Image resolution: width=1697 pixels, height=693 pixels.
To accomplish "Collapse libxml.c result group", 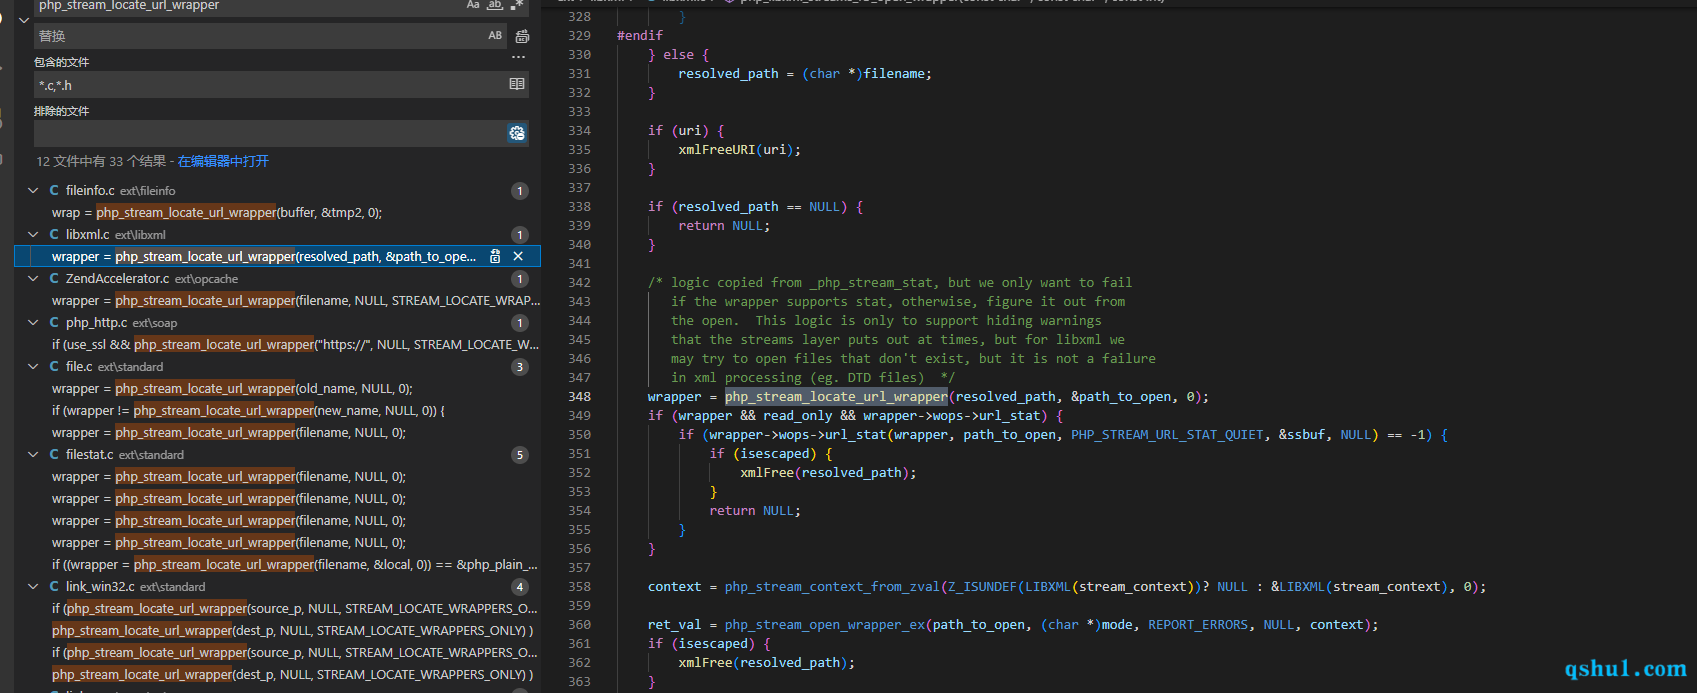I will (x=33, y=234).
